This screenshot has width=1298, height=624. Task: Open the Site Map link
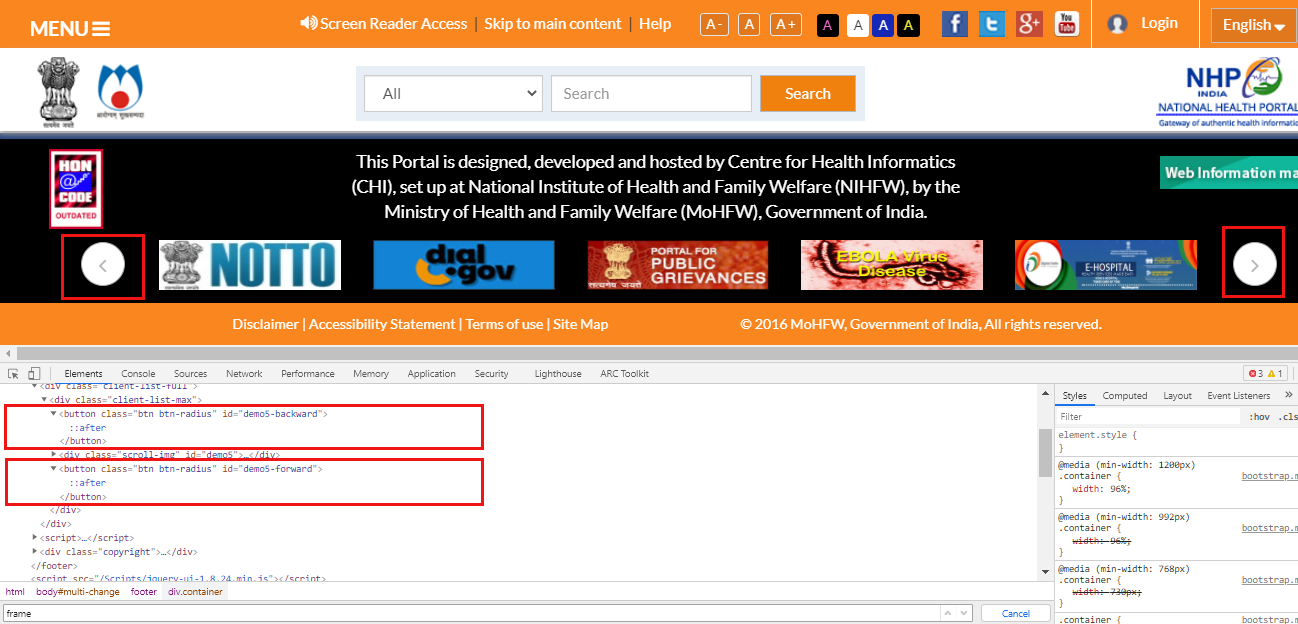580,324
